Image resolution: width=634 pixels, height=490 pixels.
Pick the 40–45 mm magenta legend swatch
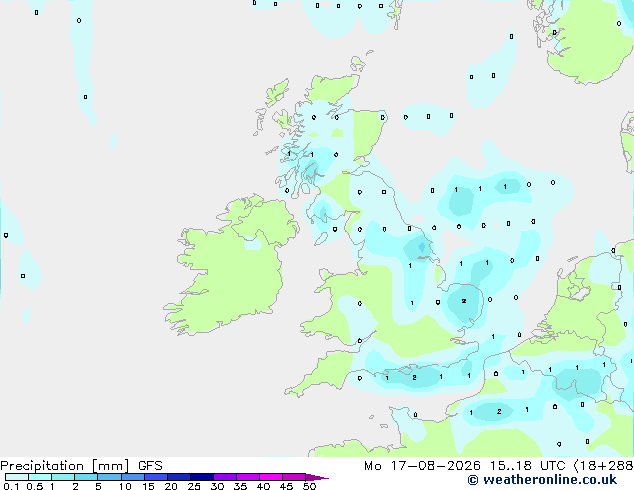point(271,477)
